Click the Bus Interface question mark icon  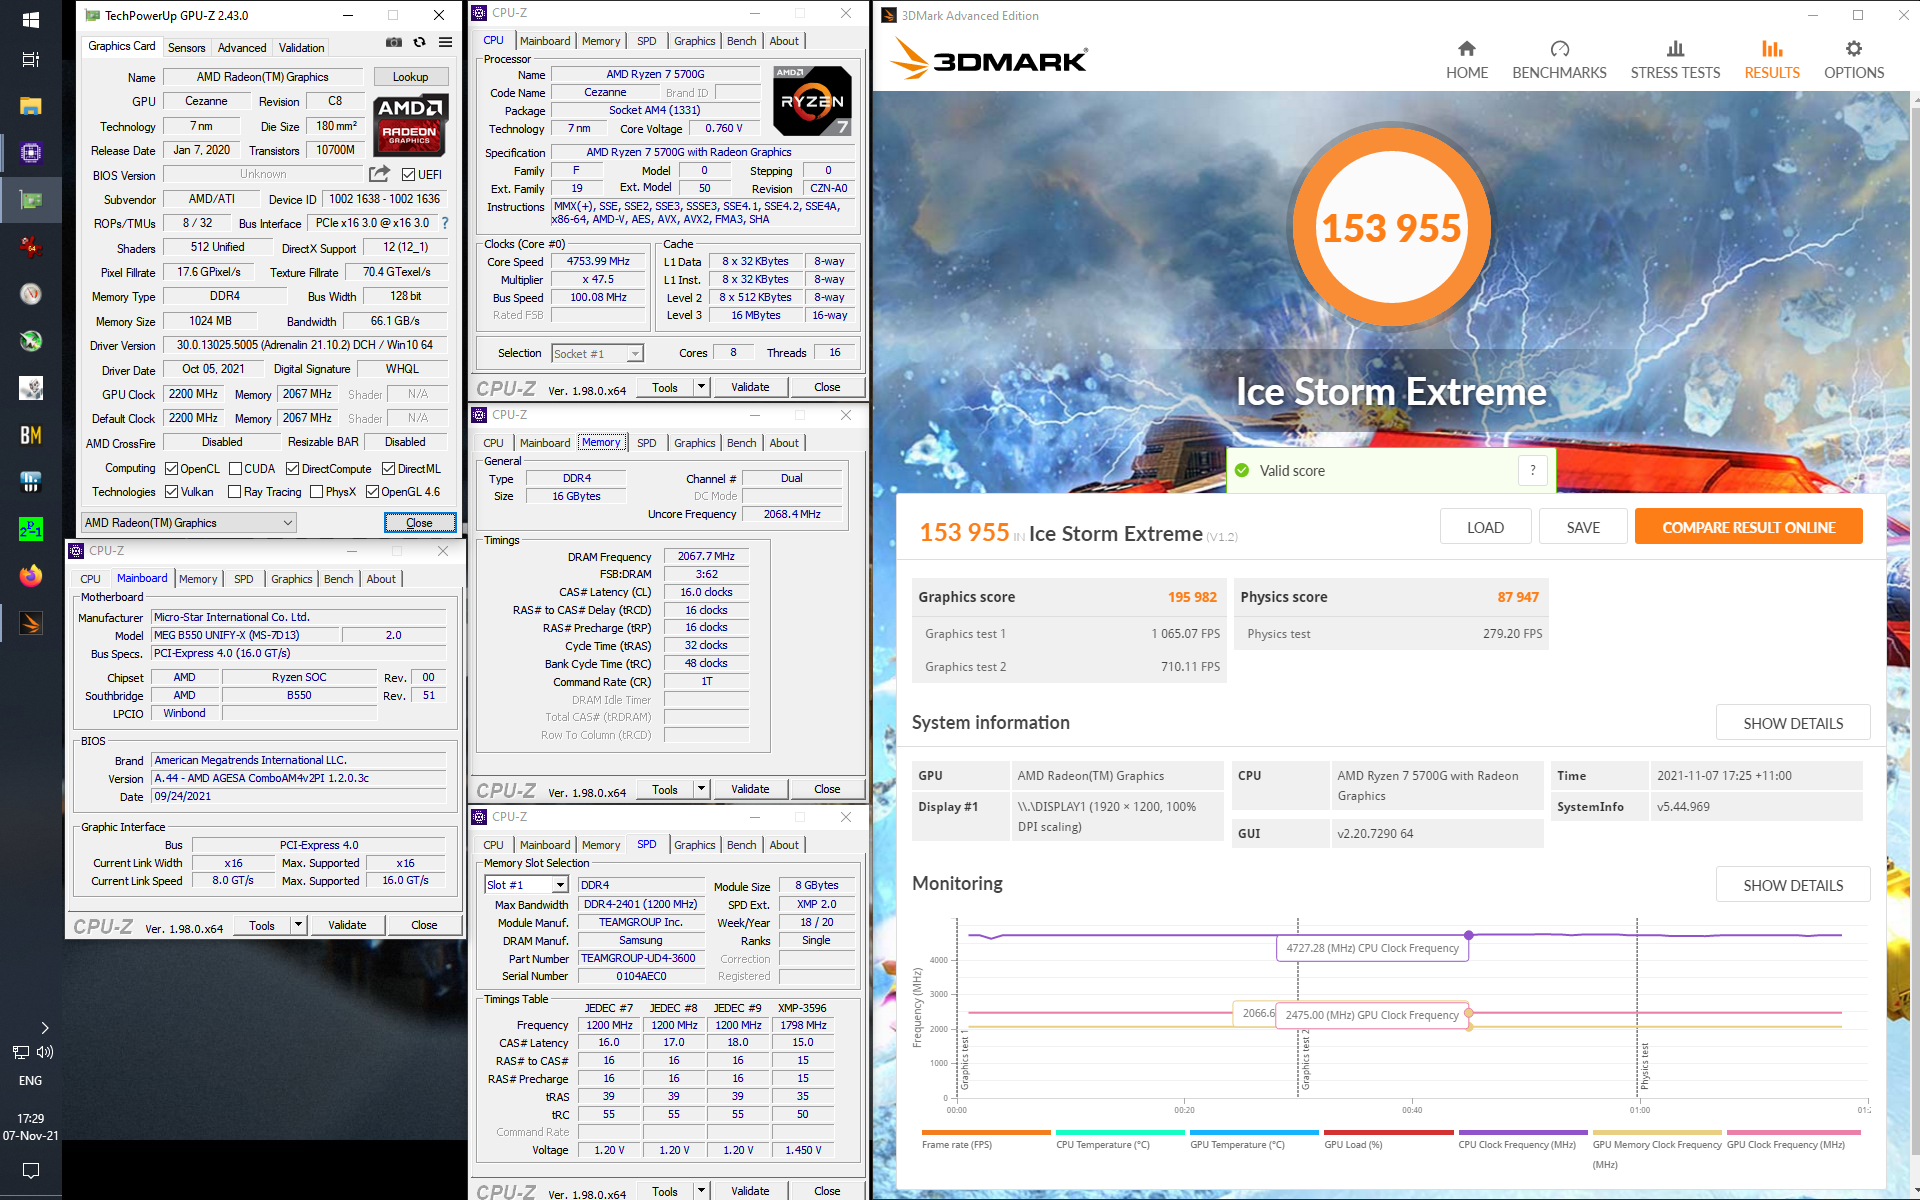pyautogui.click(x=445, y=223)
